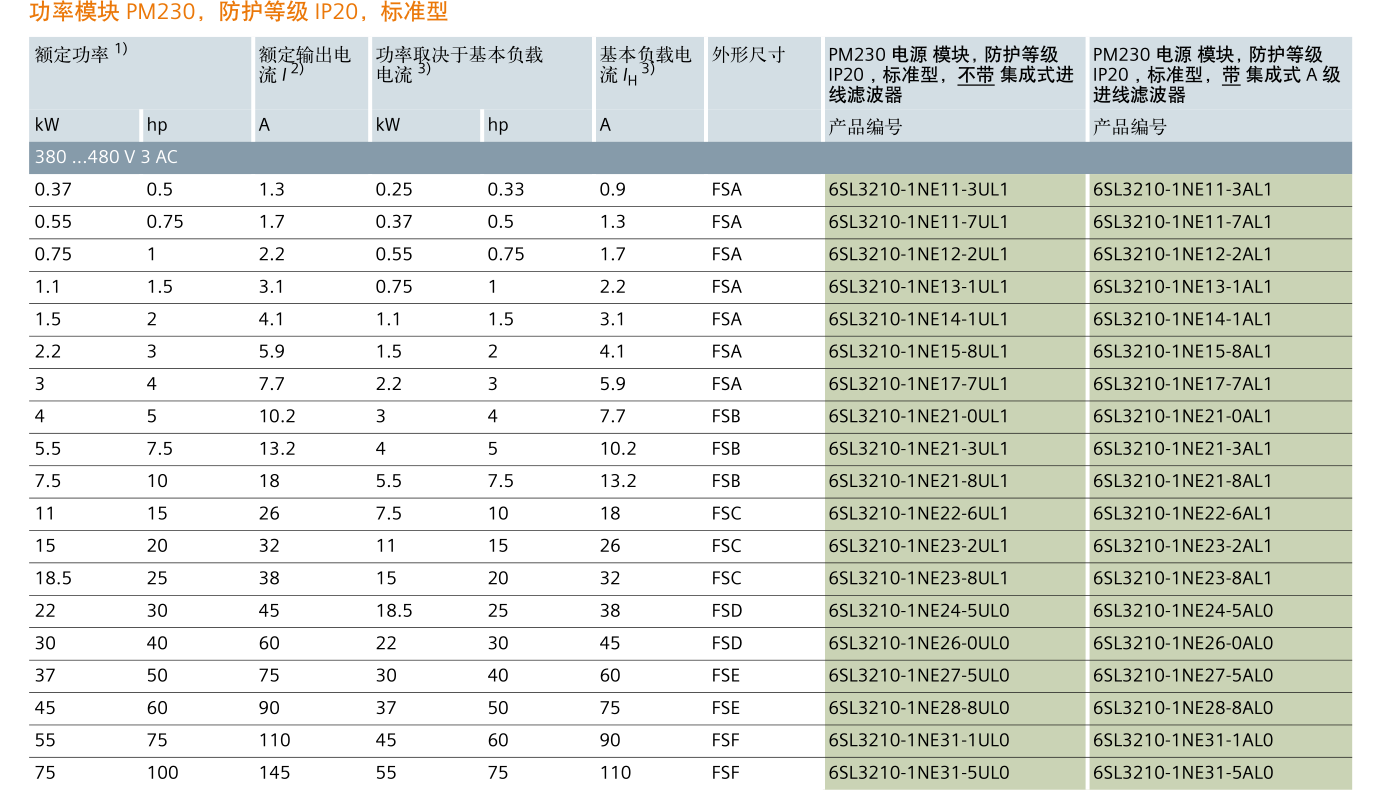The height and width of the screenshot is (790, 1380).
Task: Select product 6SL3210-1NE23-8AL1
Action: tap(1183, 578)
